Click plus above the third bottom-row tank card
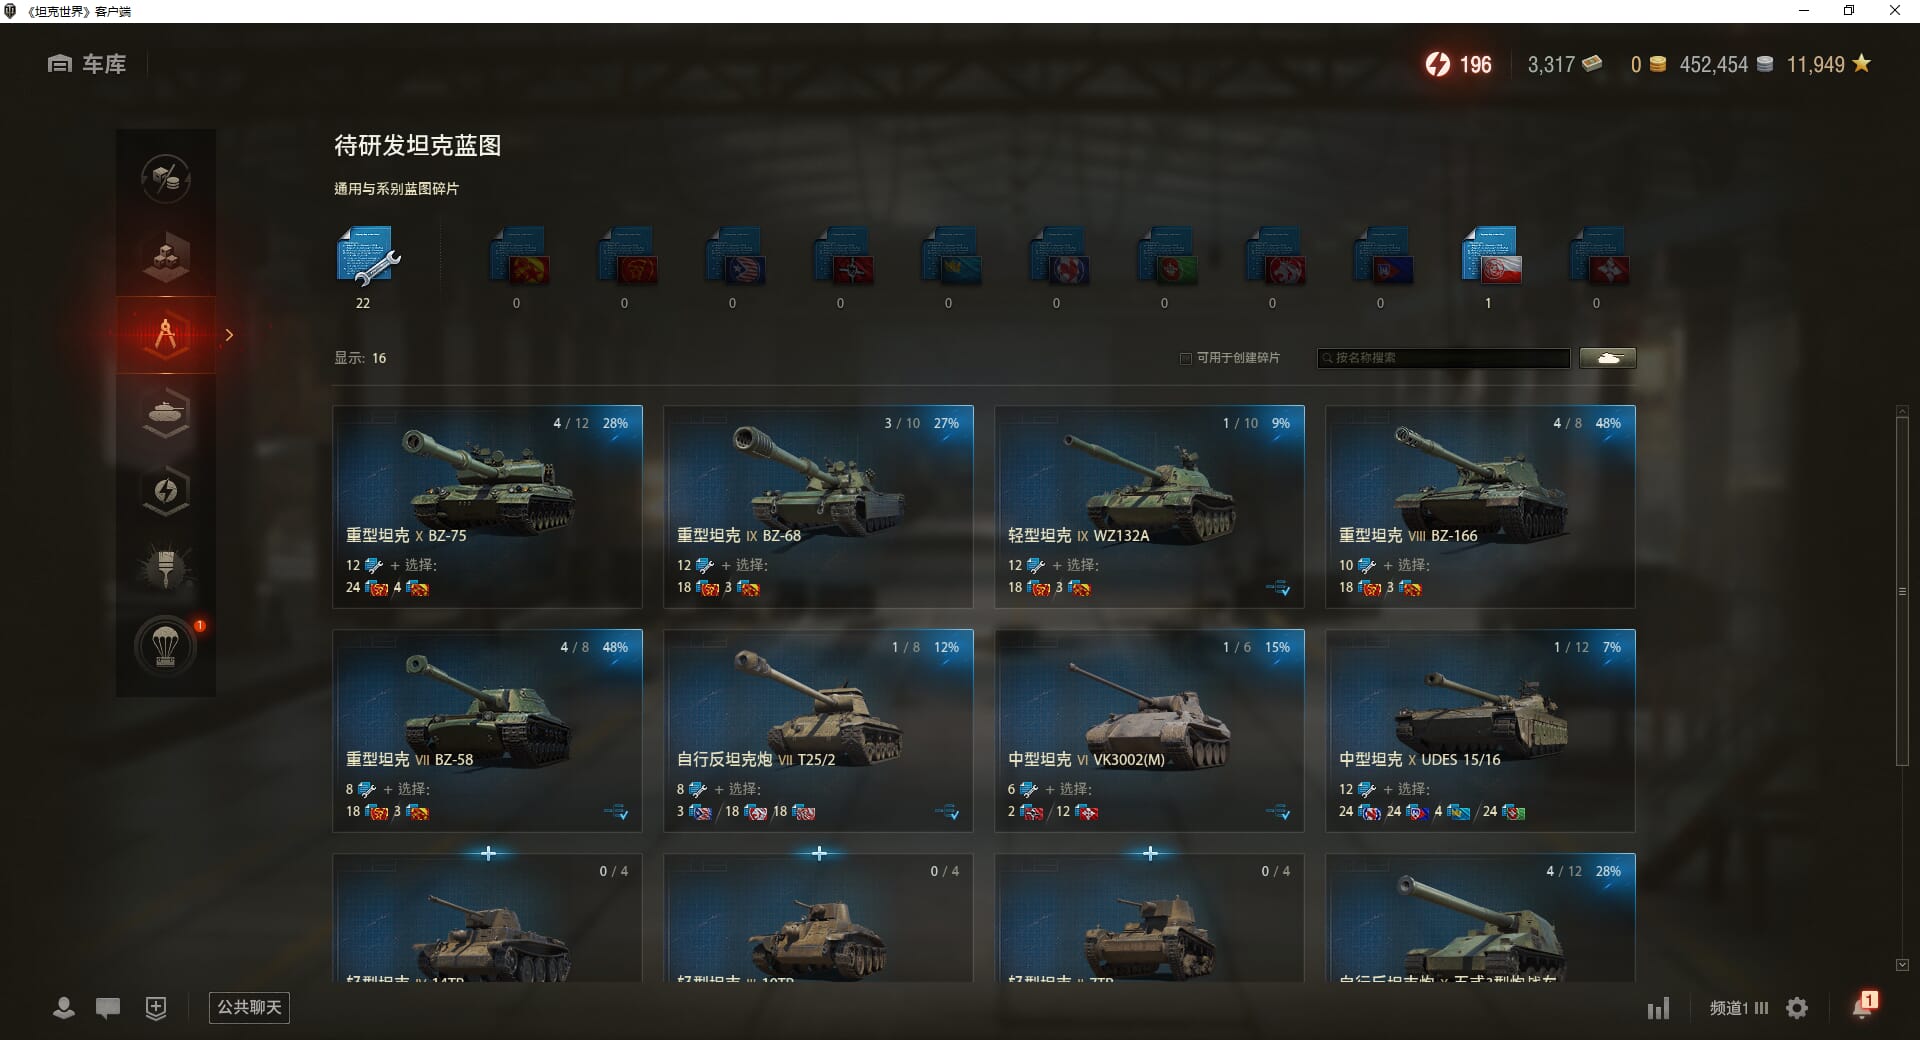The height and width of the screenshot is (1040, 1920). [x=1150, y=853]
